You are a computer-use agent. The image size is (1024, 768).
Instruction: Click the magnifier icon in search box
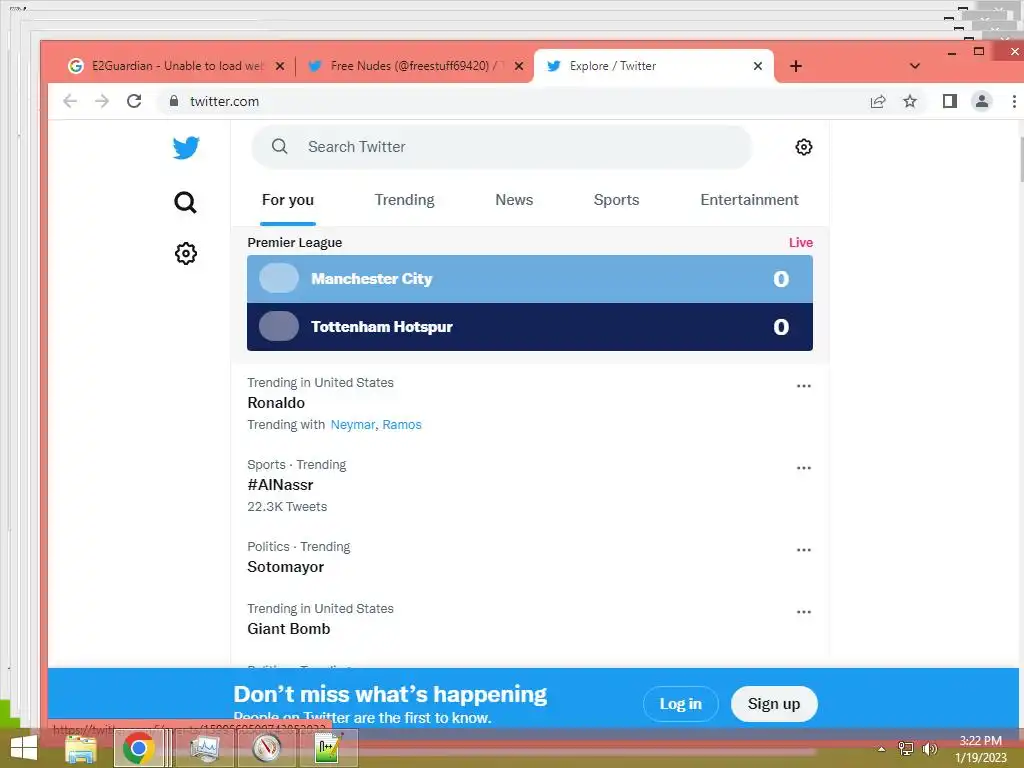click(x=280, y=146)
